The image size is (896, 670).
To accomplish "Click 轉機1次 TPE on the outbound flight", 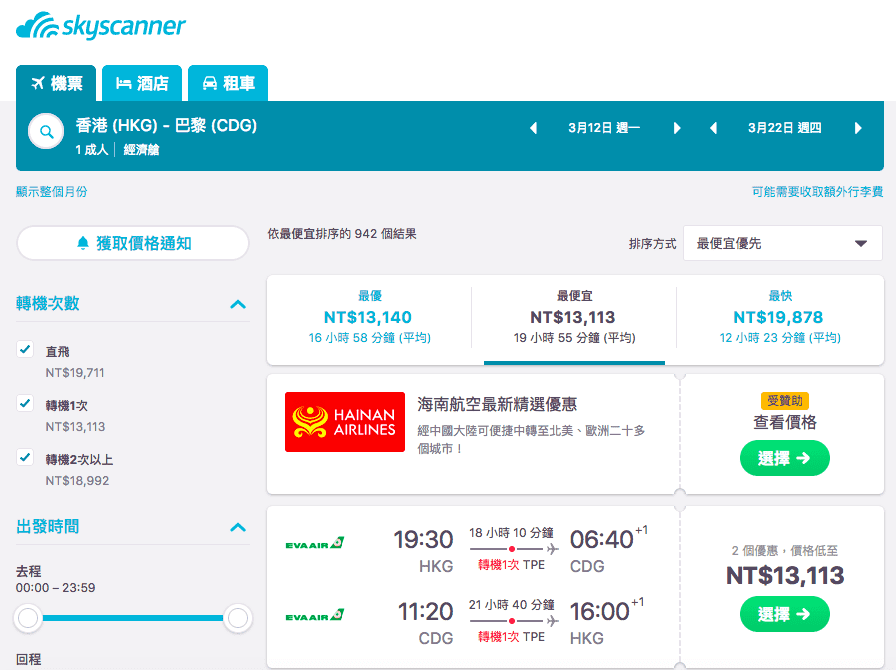I will (x=511, y=565).
